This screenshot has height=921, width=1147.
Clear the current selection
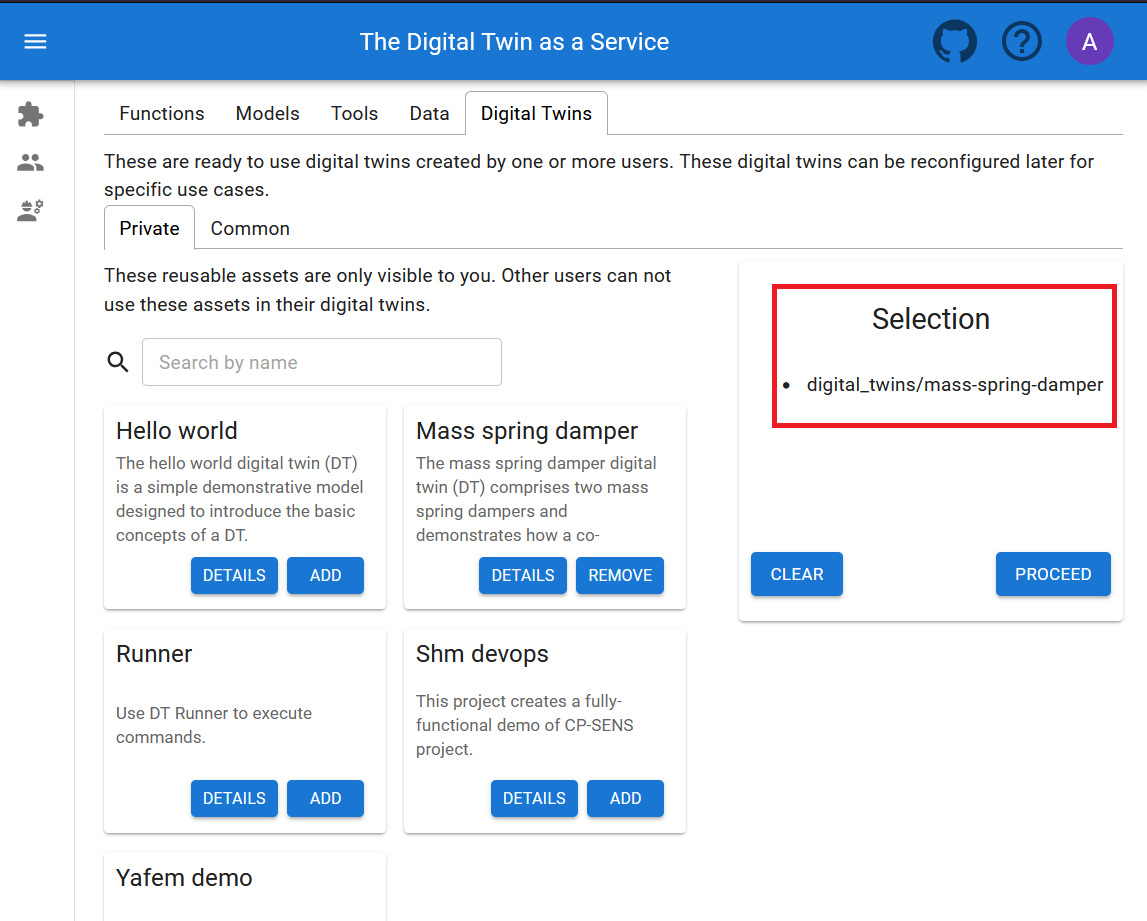(x=796, y=574)
